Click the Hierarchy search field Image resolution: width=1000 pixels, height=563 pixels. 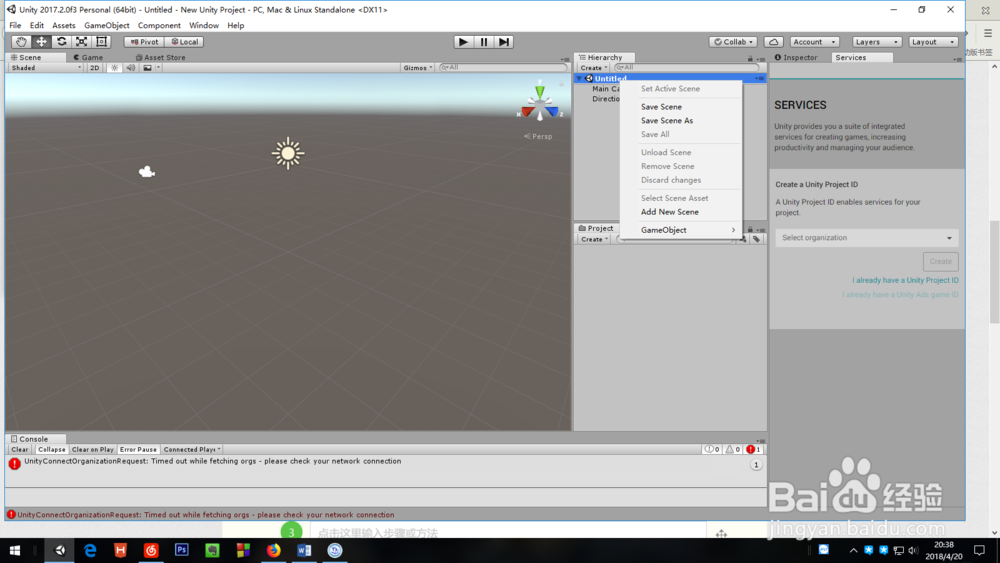pyautogui.click(x=686, y=67)
